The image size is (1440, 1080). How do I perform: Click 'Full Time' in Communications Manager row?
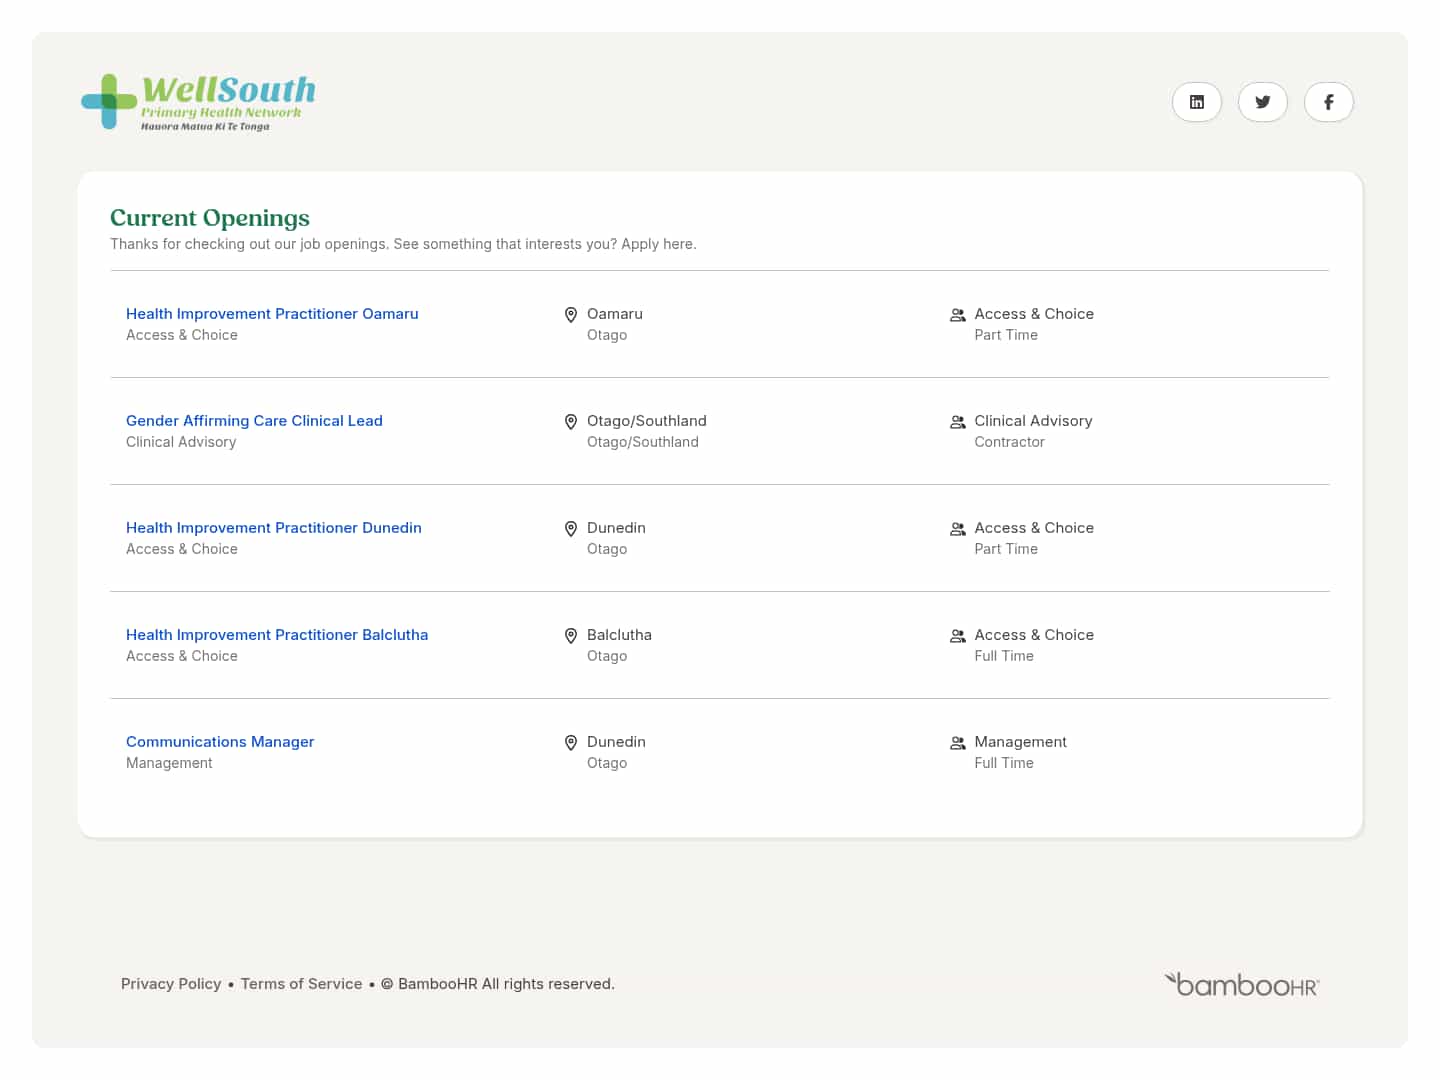(1004, 763)
